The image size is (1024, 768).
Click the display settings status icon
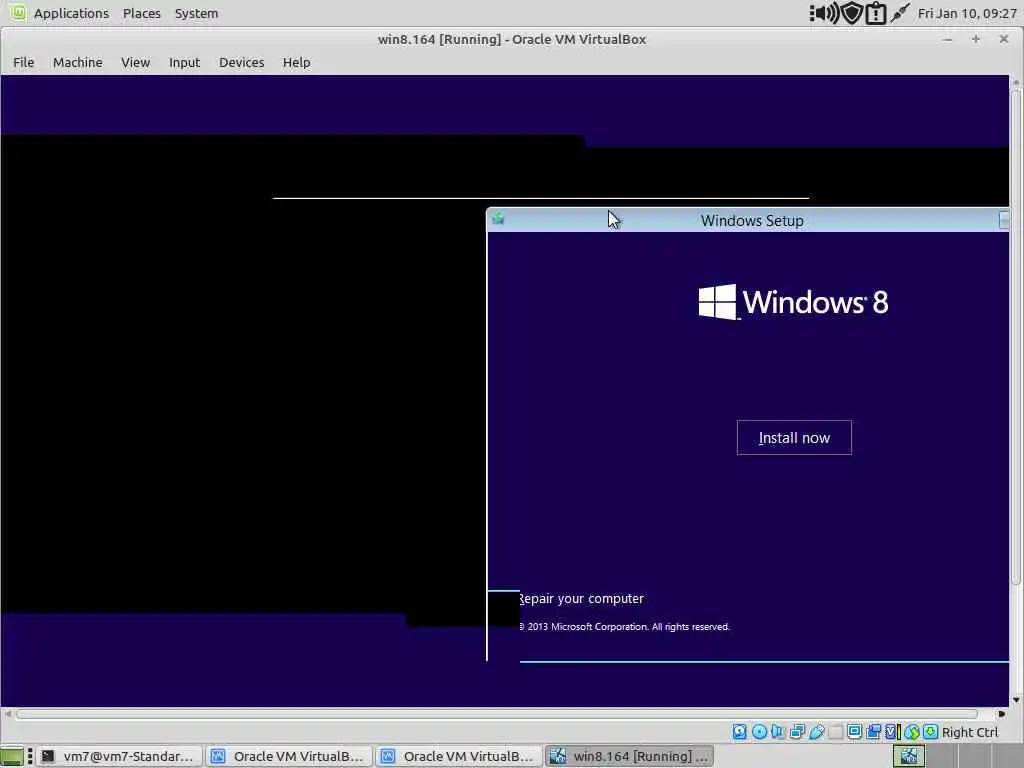[854, 731]
